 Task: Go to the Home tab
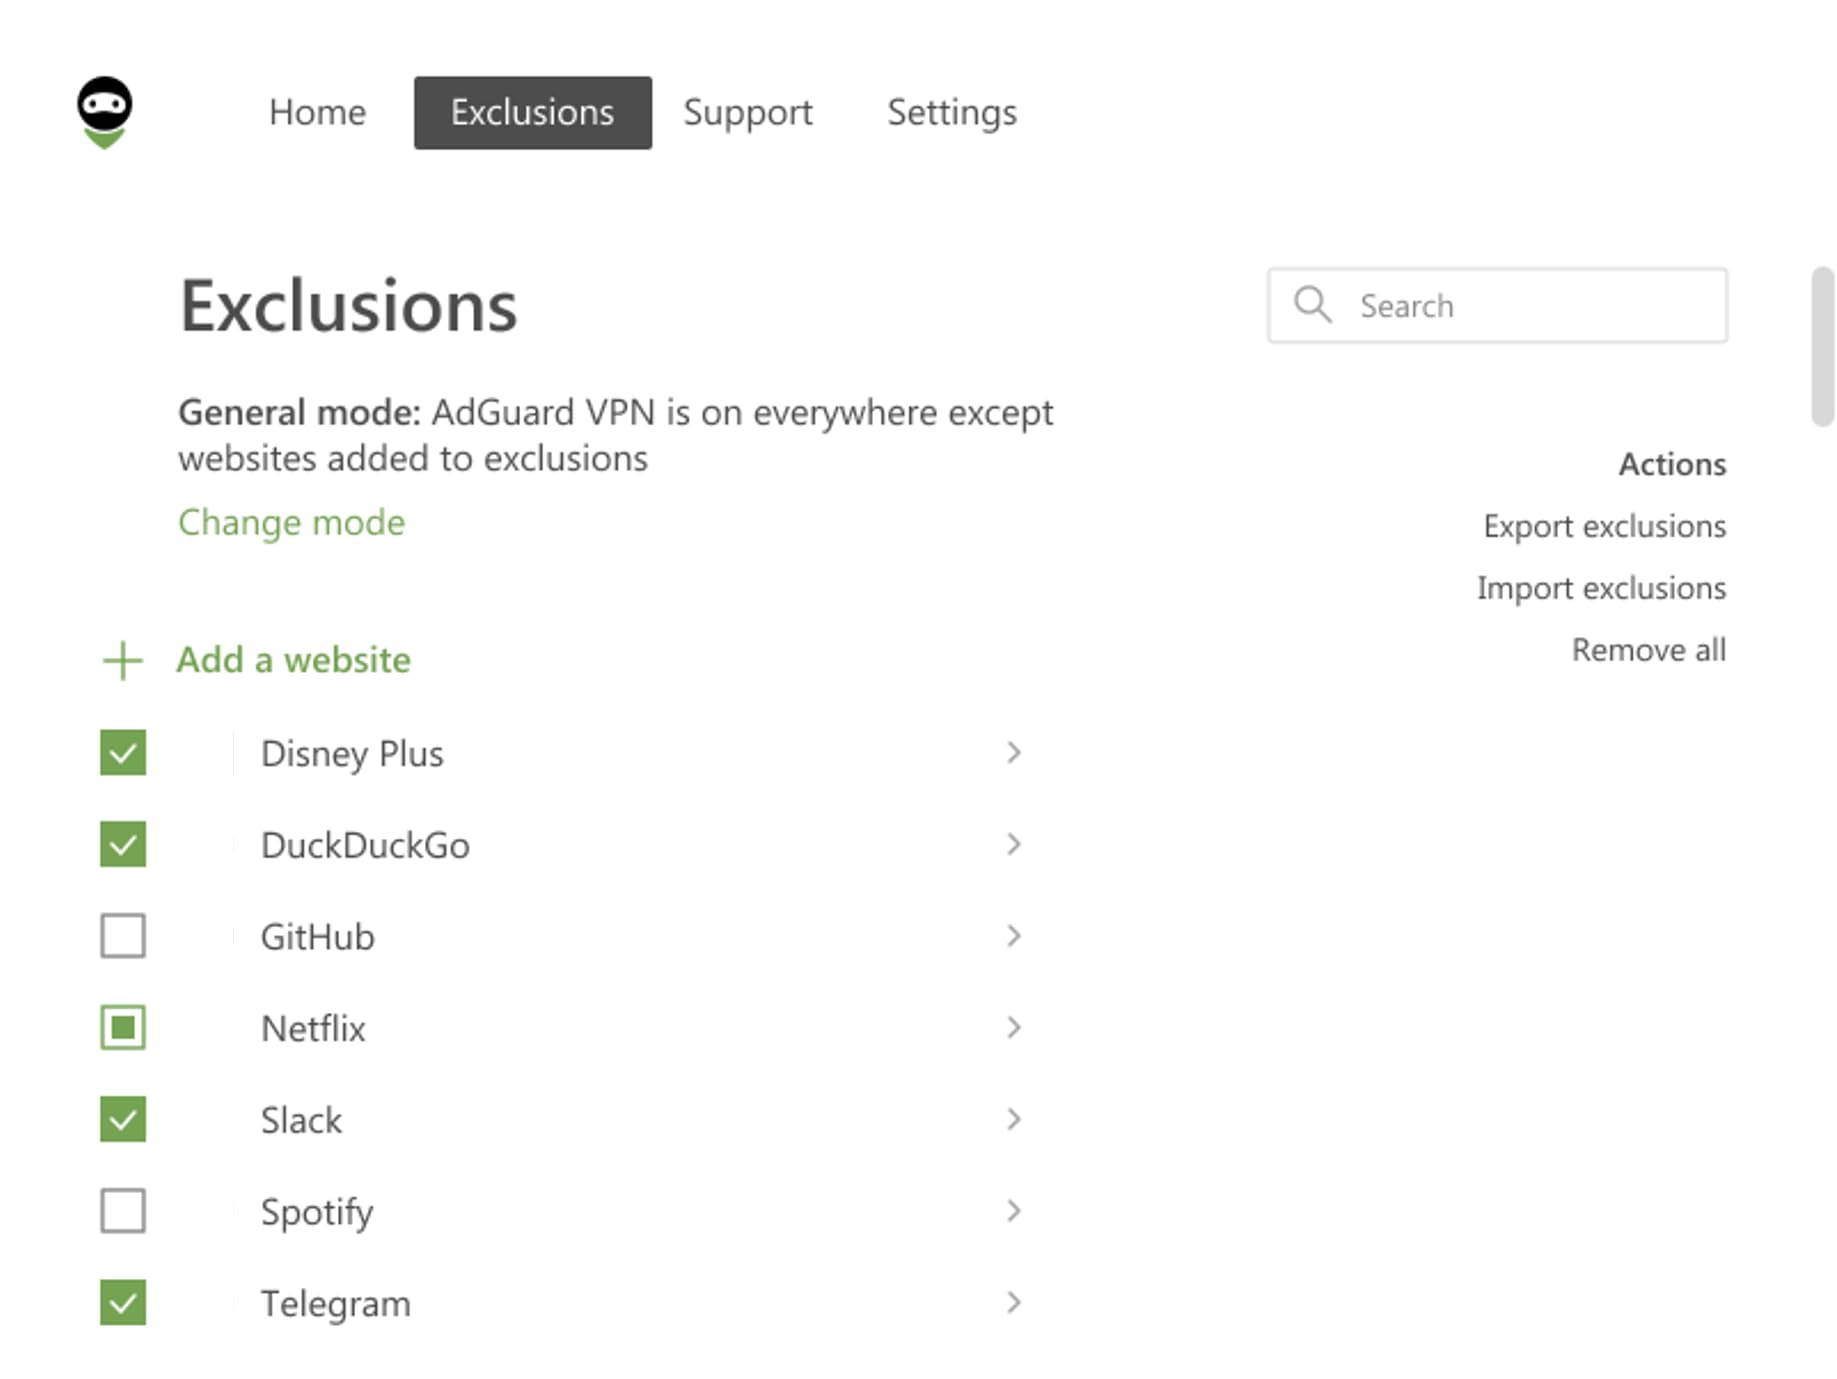(x=317, y=112)
